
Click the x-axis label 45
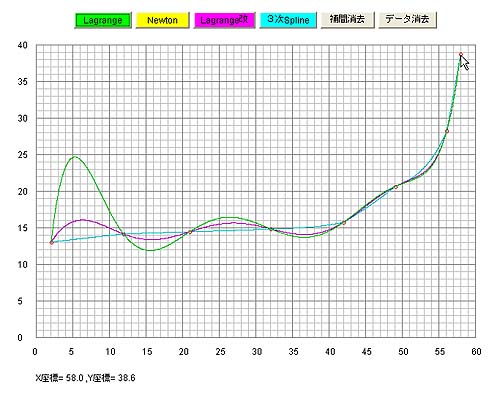[366, 351]
